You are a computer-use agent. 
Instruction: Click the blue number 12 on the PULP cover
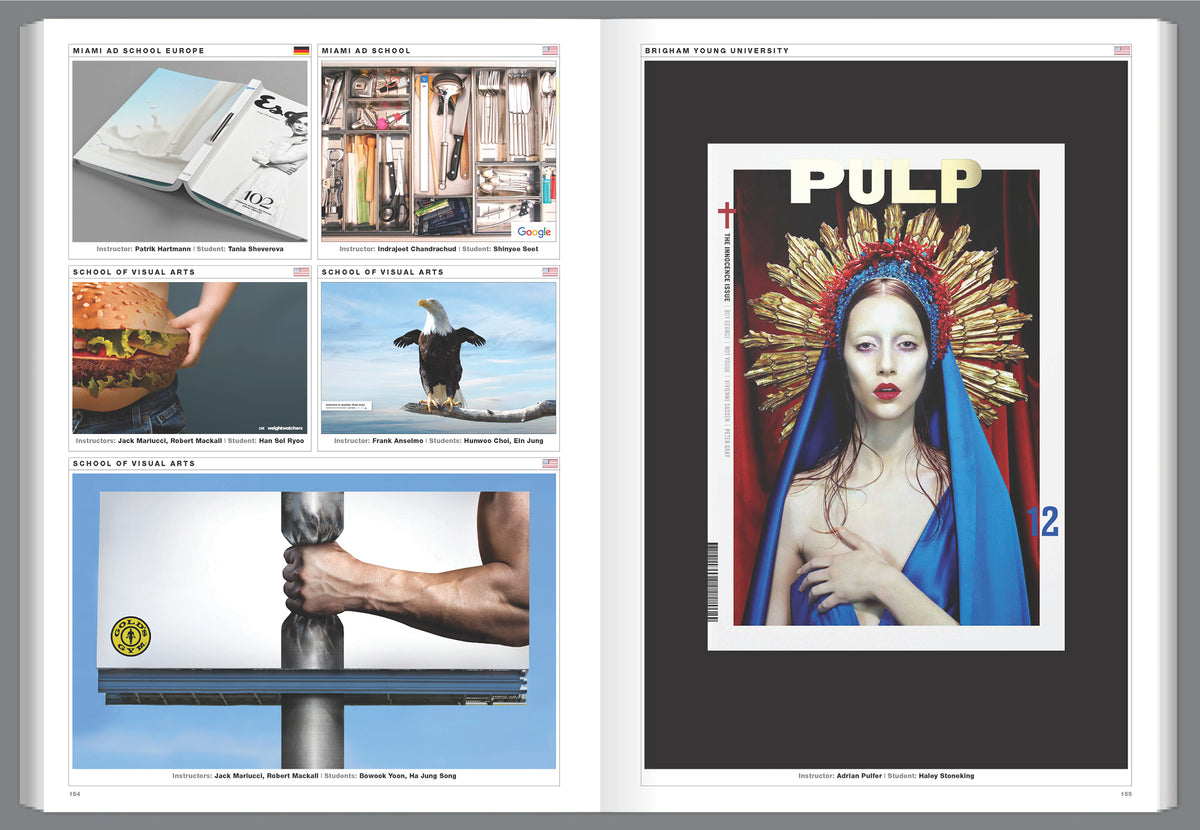click(x=1041, y=522)
